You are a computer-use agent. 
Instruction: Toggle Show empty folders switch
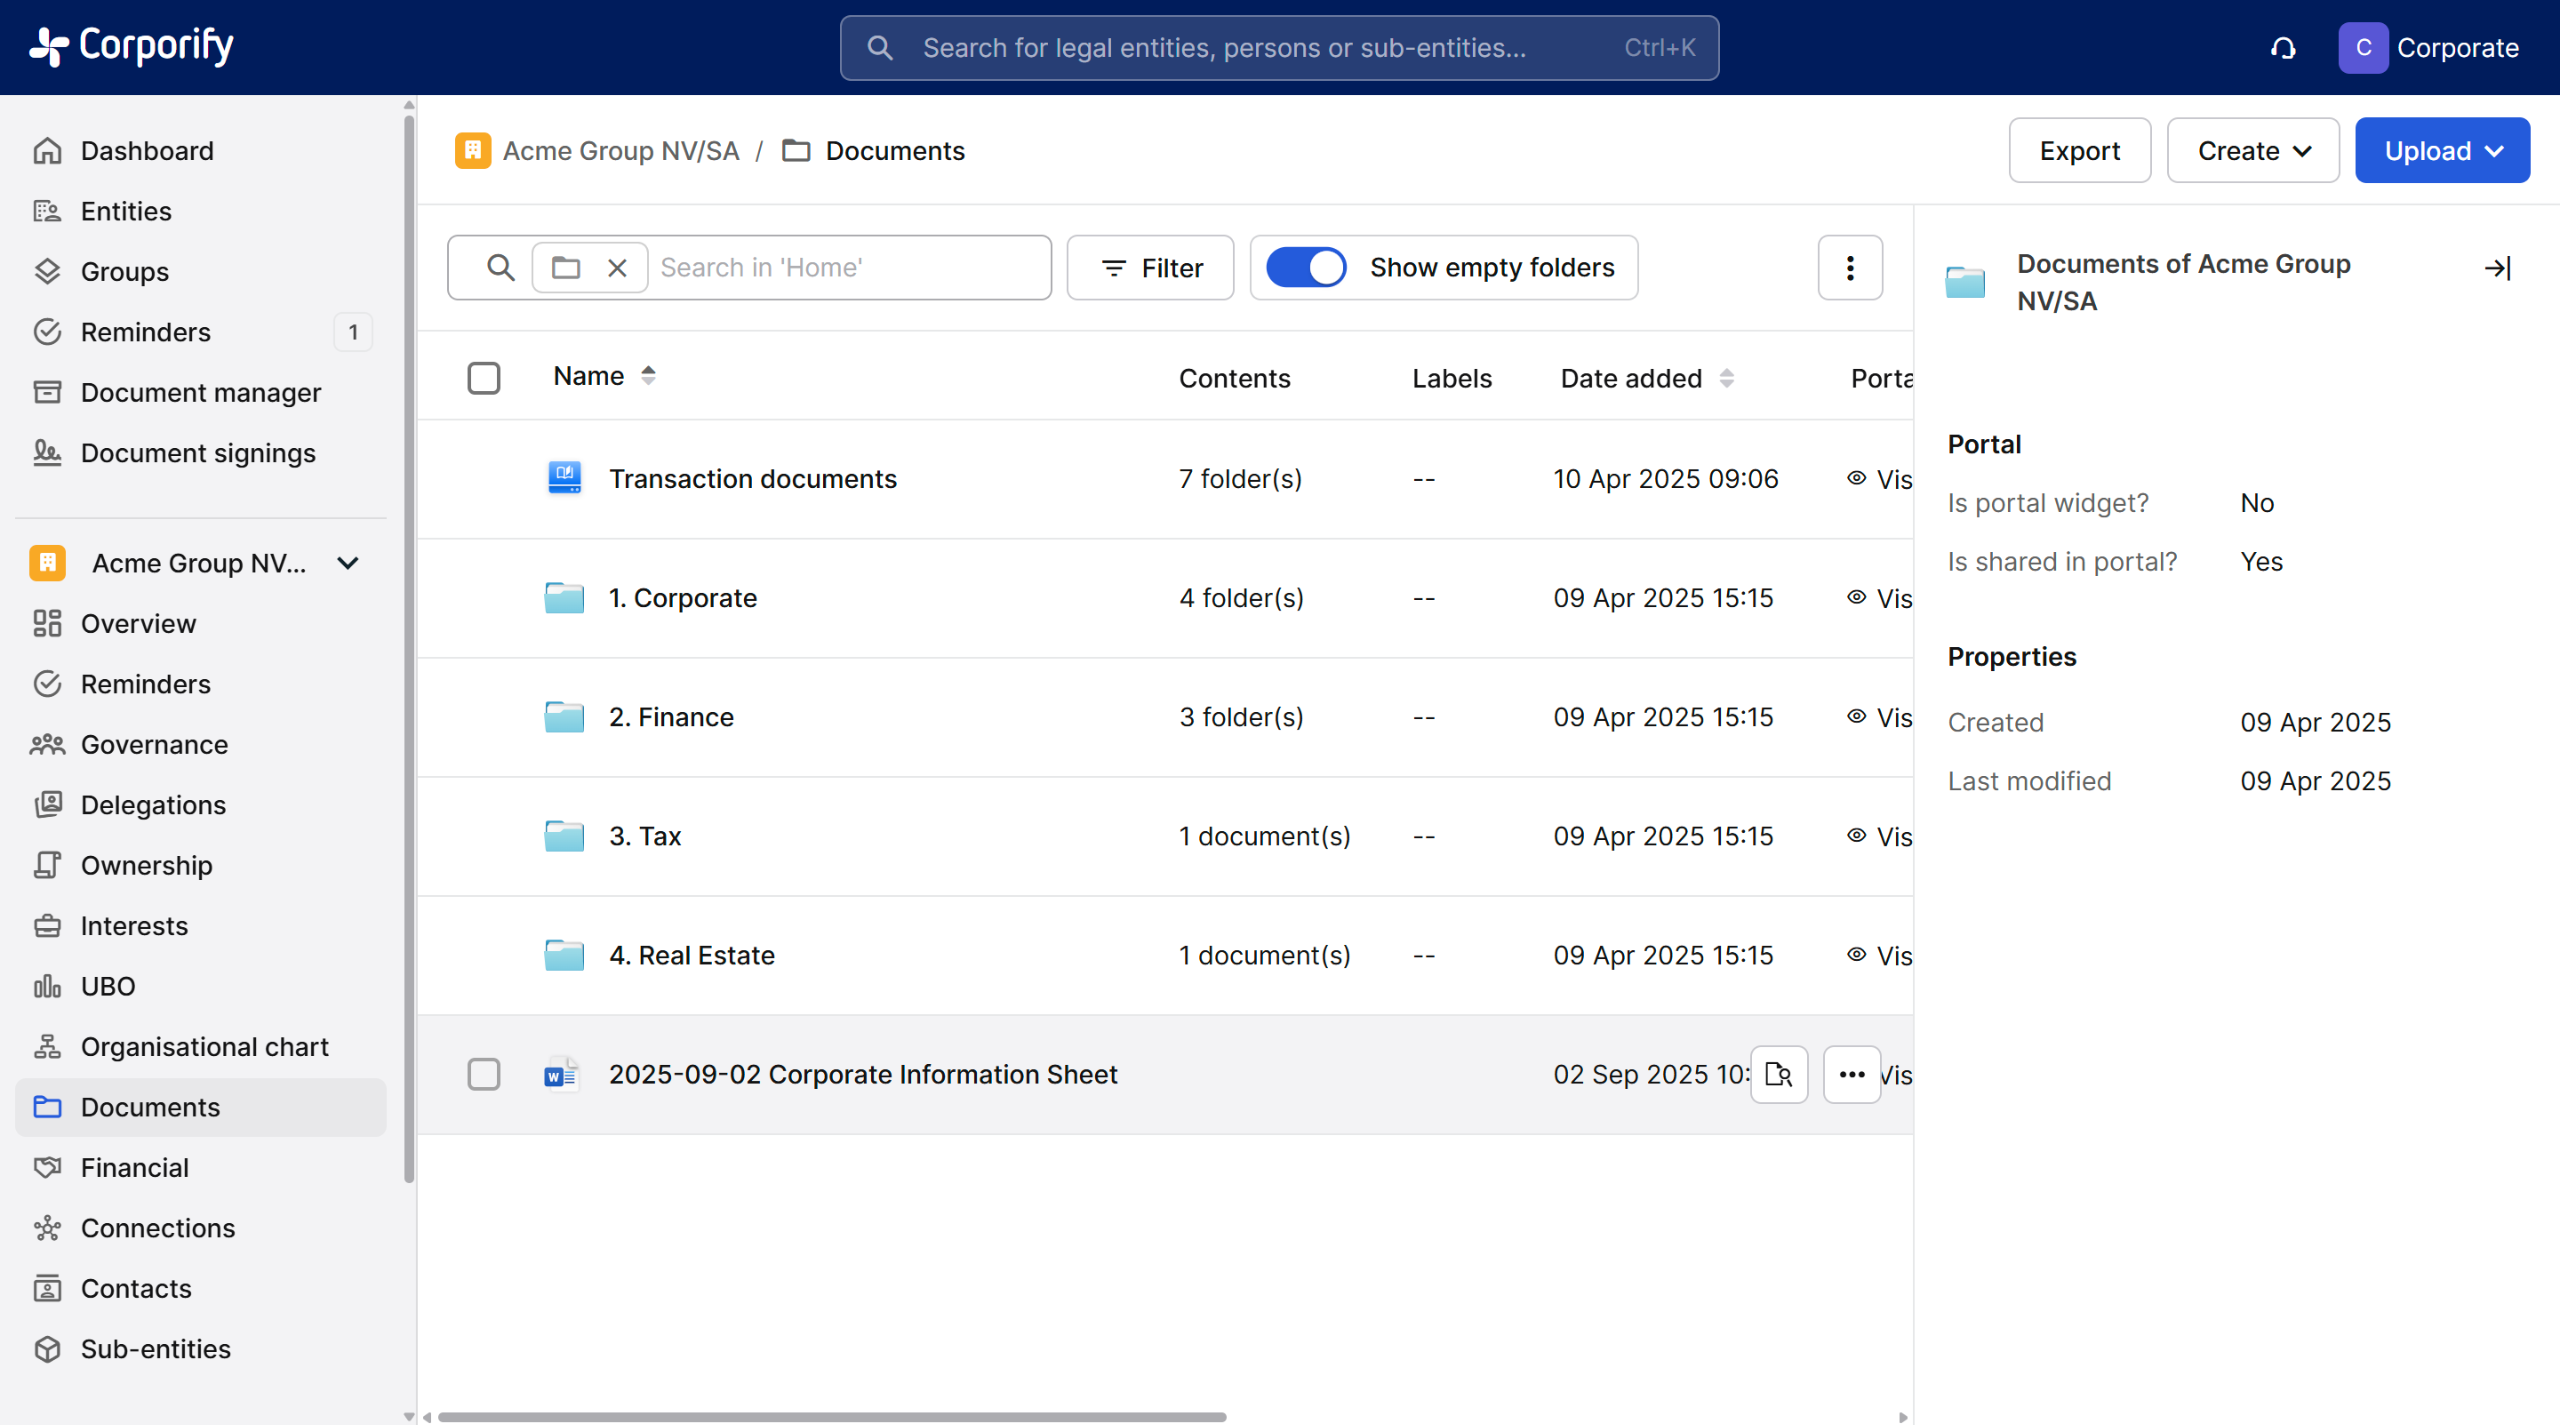1305,268
